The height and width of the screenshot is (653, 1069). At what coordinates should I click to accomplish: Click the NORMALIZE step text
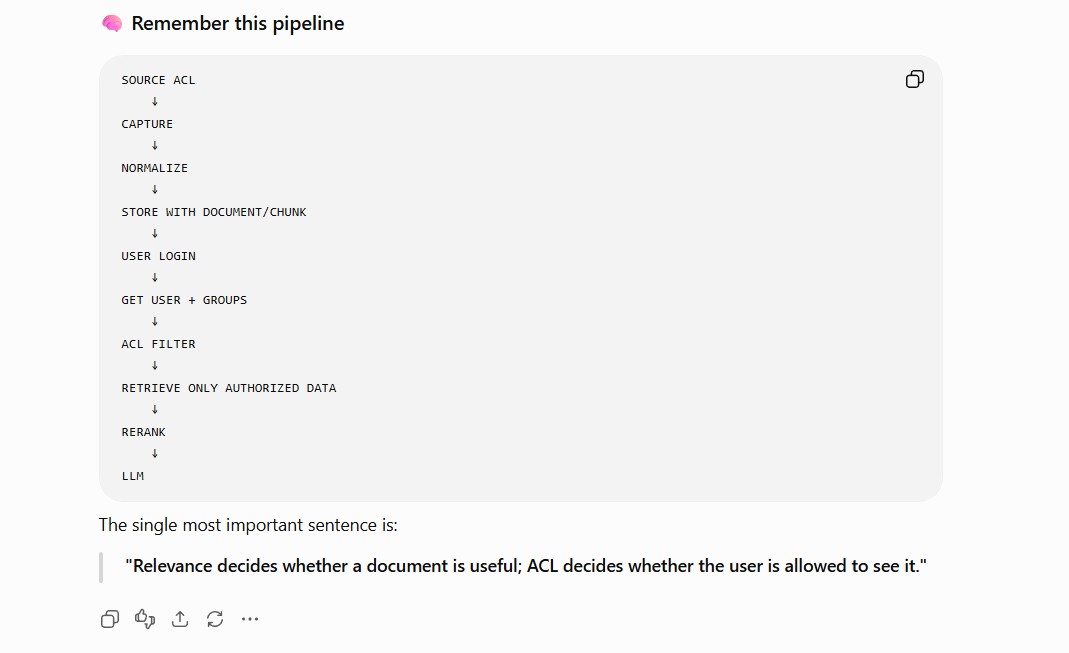[154, 168]
